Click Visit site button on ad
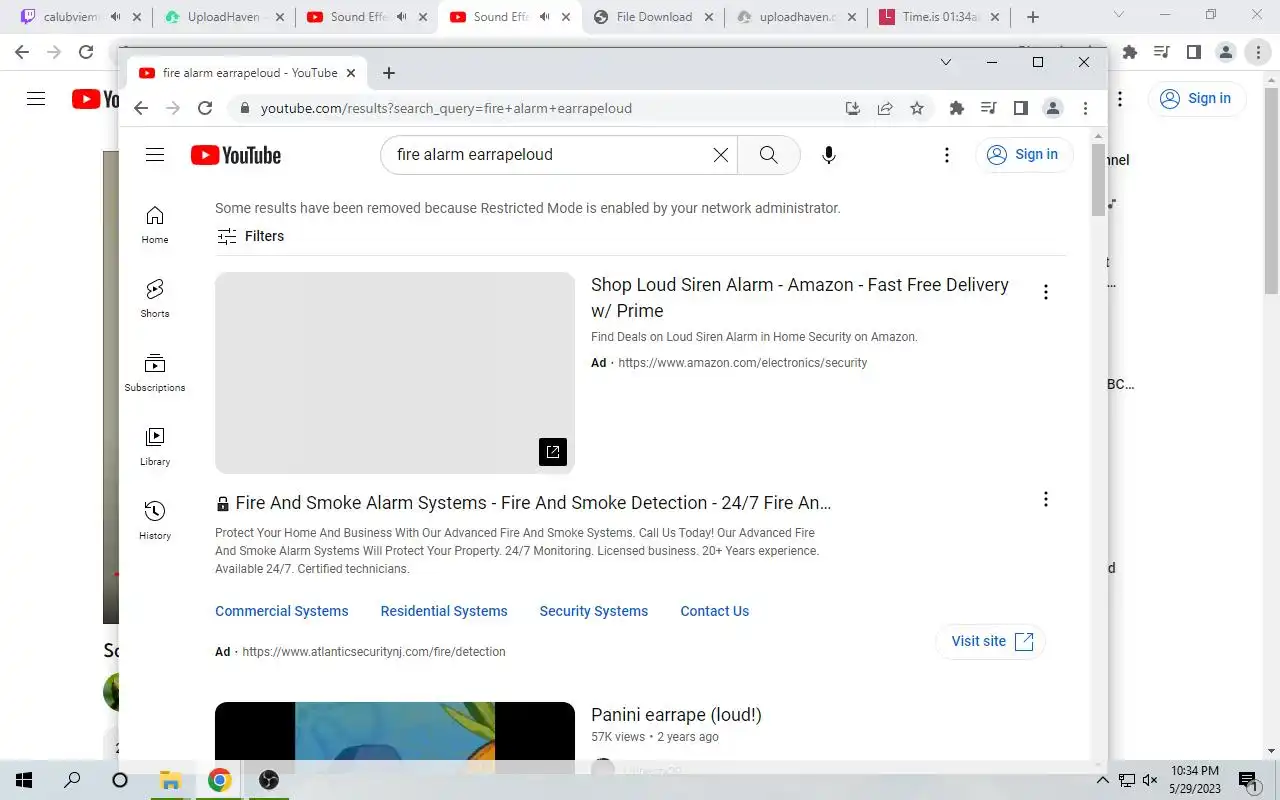This screenshot has height=800, width=1280. [x=991, y=641]
